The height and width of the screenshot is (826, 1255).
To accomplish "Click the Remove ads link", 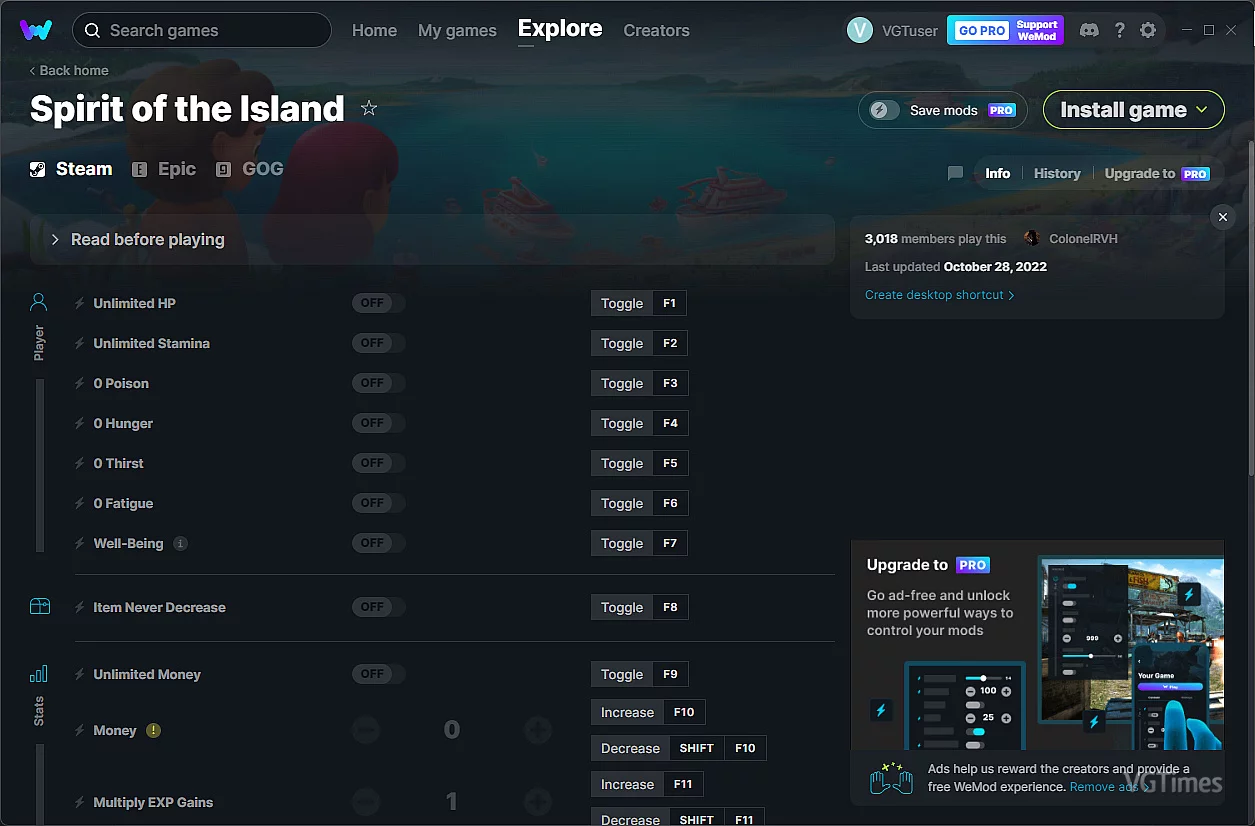I will [1109, 787].
